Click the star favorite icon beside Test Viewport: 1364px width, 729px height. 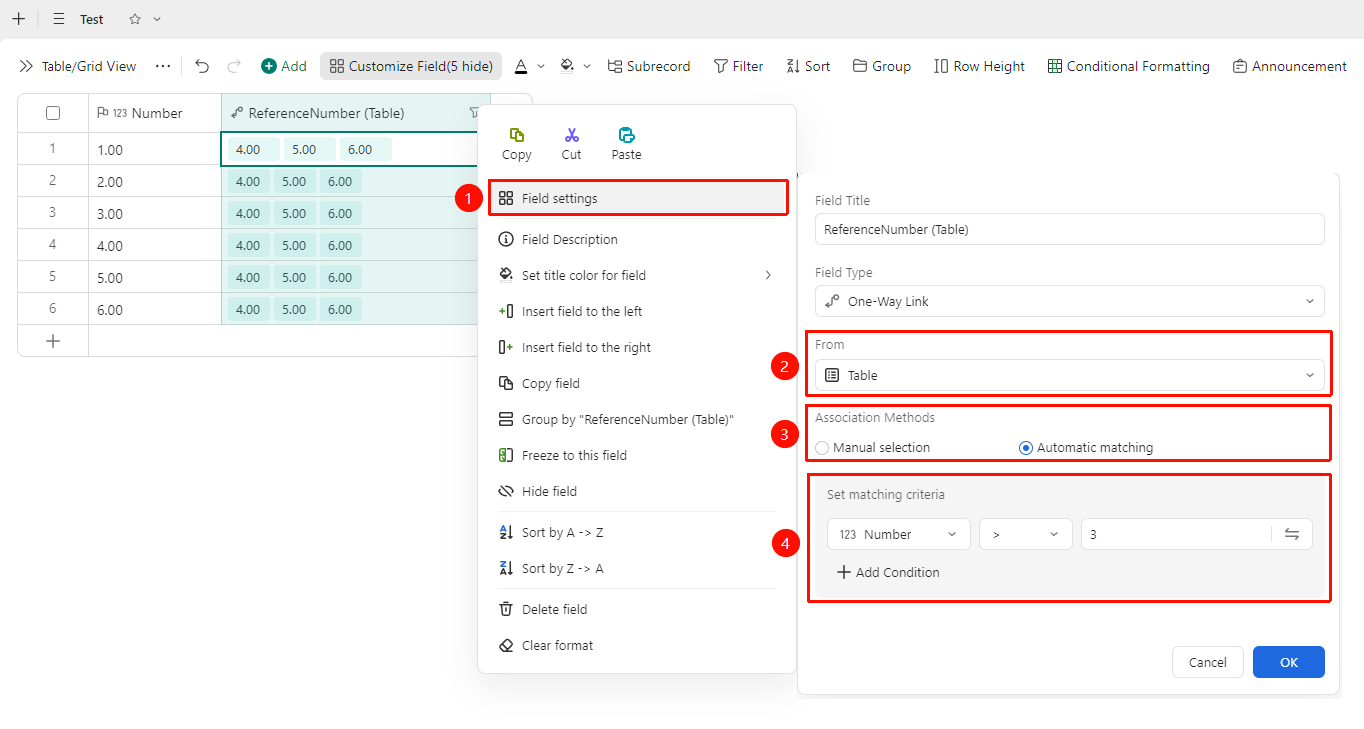point(135,19)
